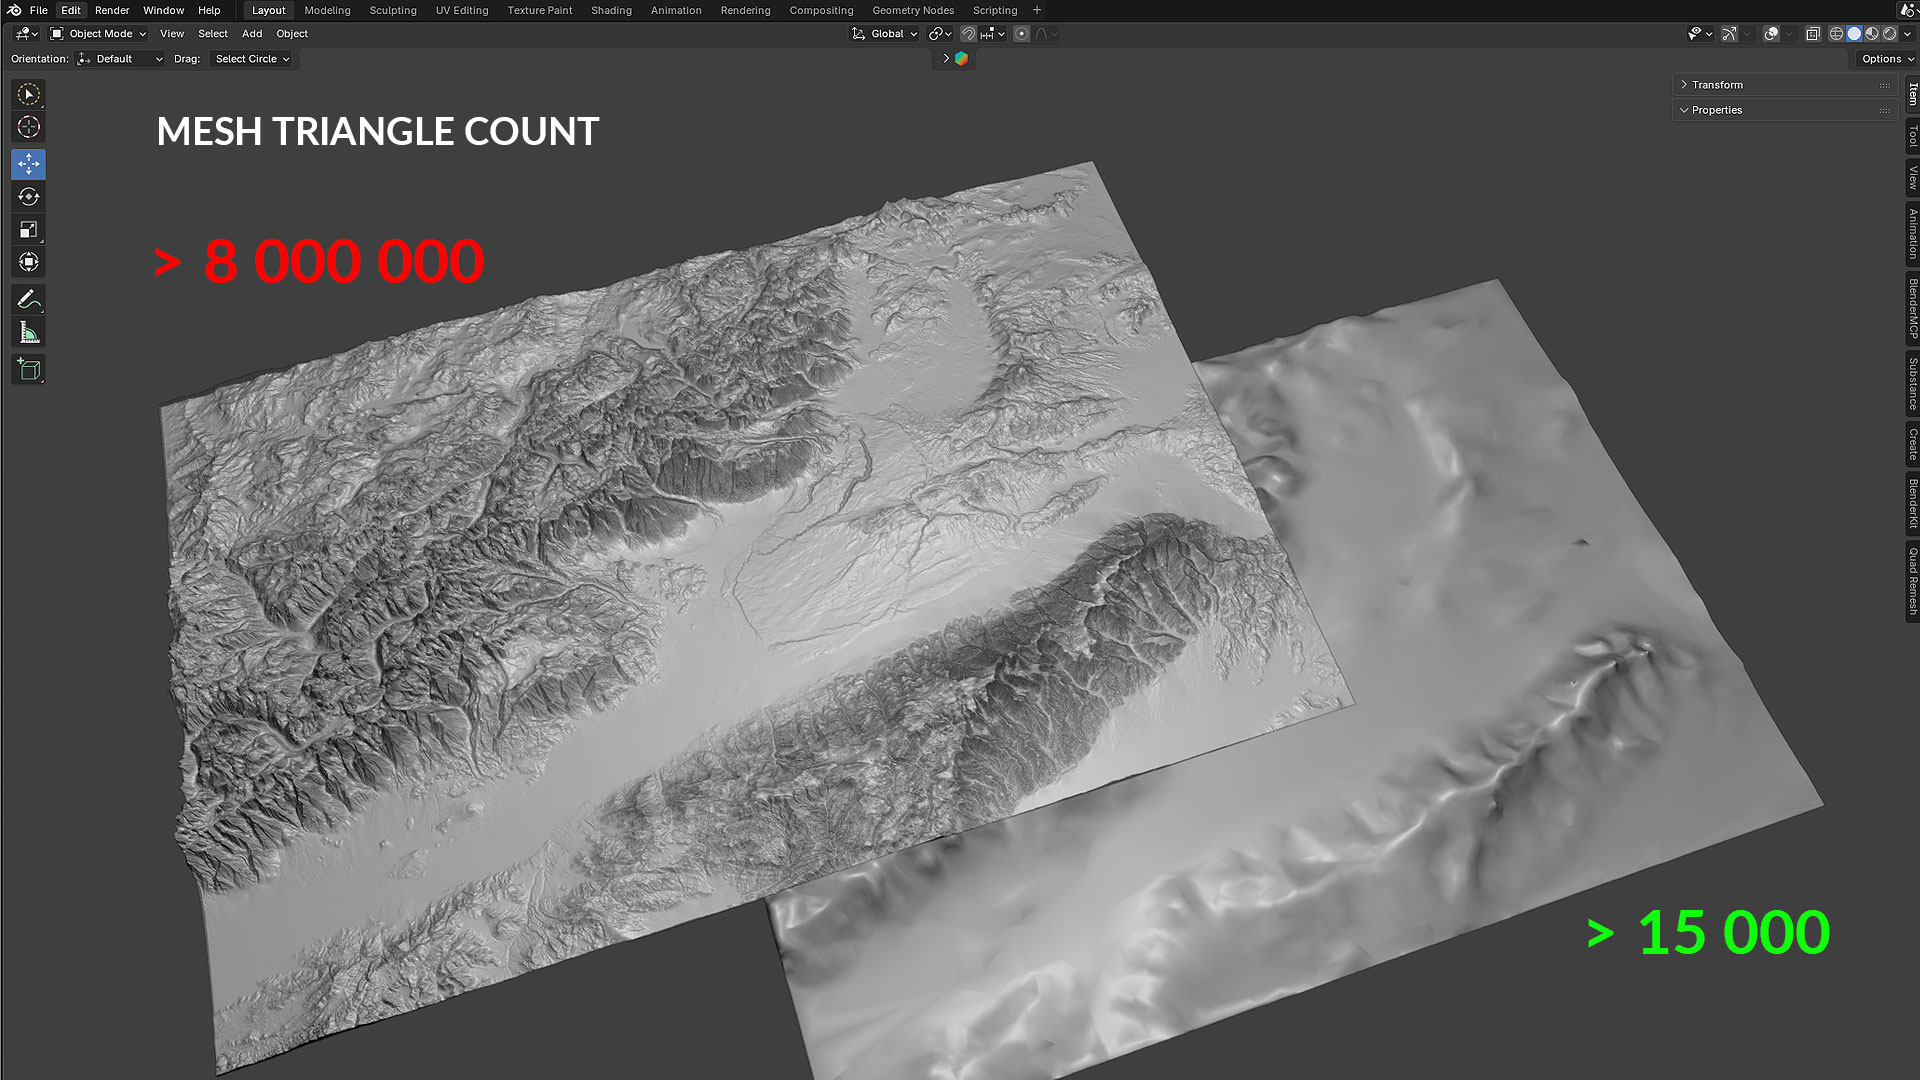The width and height of the screenshot is (1920, 1080).
Task: Select the Annotate tool
Action: (x=27, y=299)
